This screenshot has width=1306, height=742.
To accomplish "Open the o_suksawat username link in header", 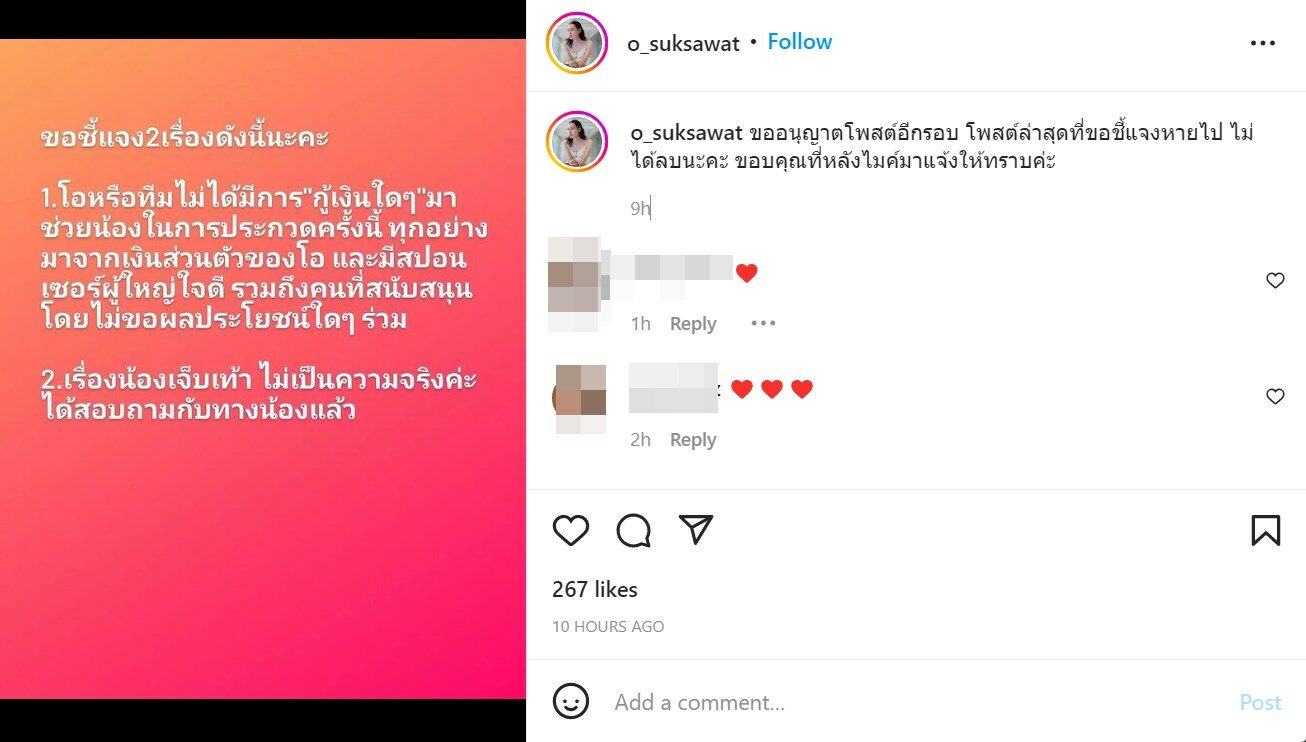I will (683, 44).
